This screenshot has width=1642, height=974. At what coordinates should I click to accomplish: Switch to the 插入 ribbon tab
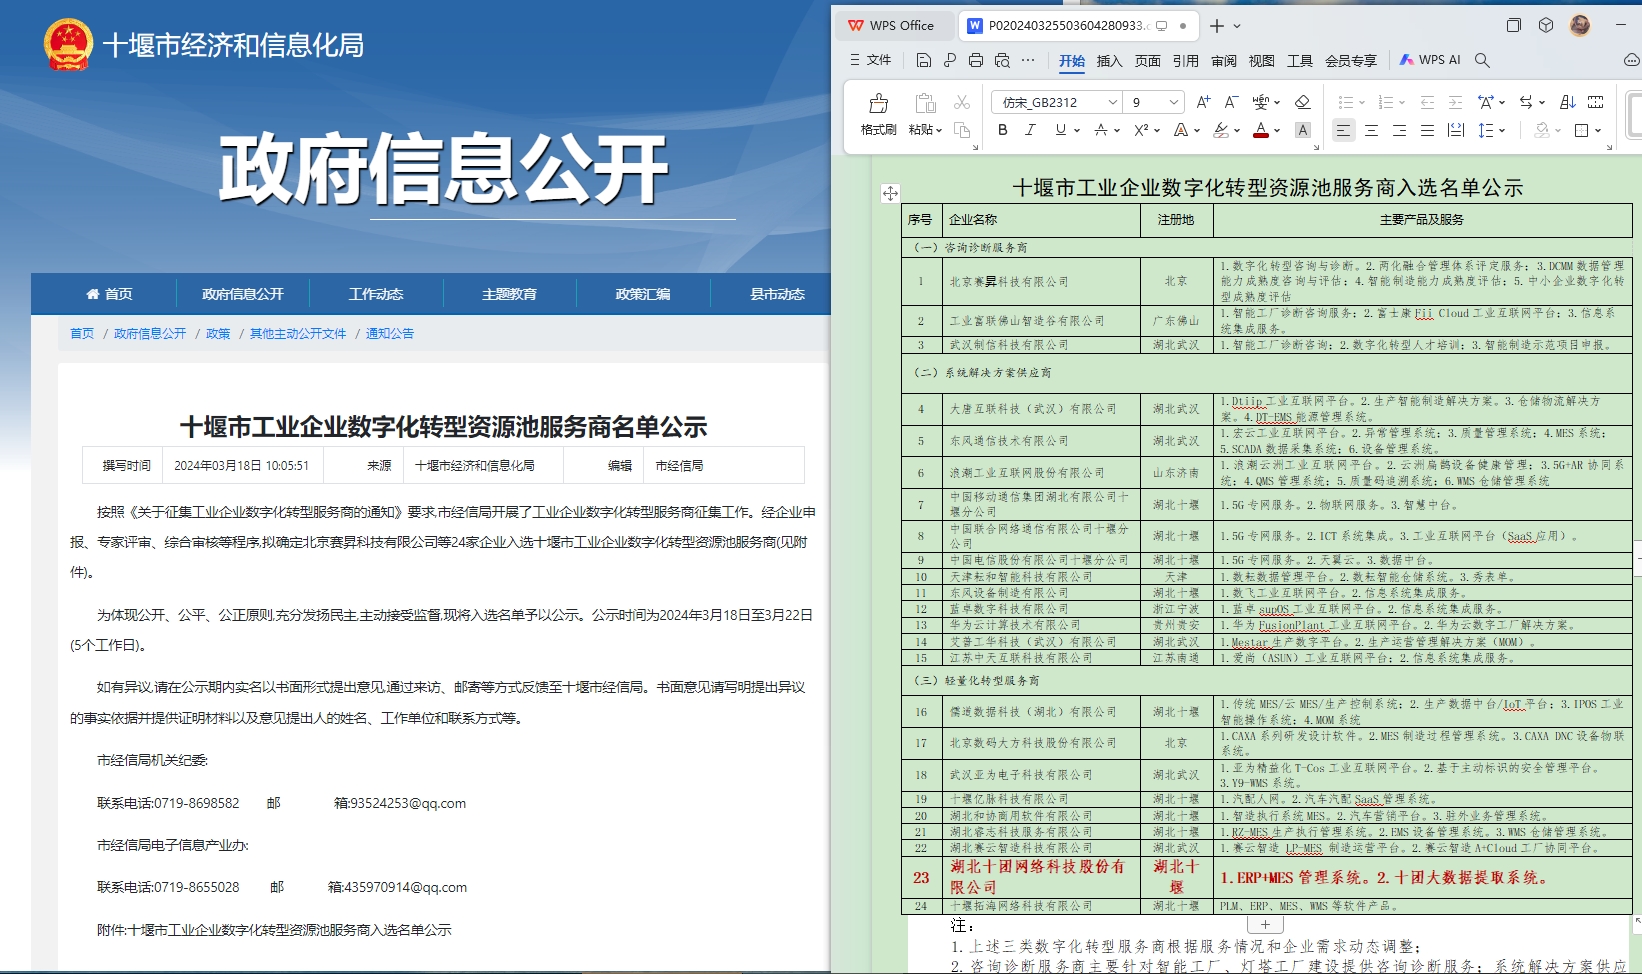pyautogui.click(x=1110, y=61)
